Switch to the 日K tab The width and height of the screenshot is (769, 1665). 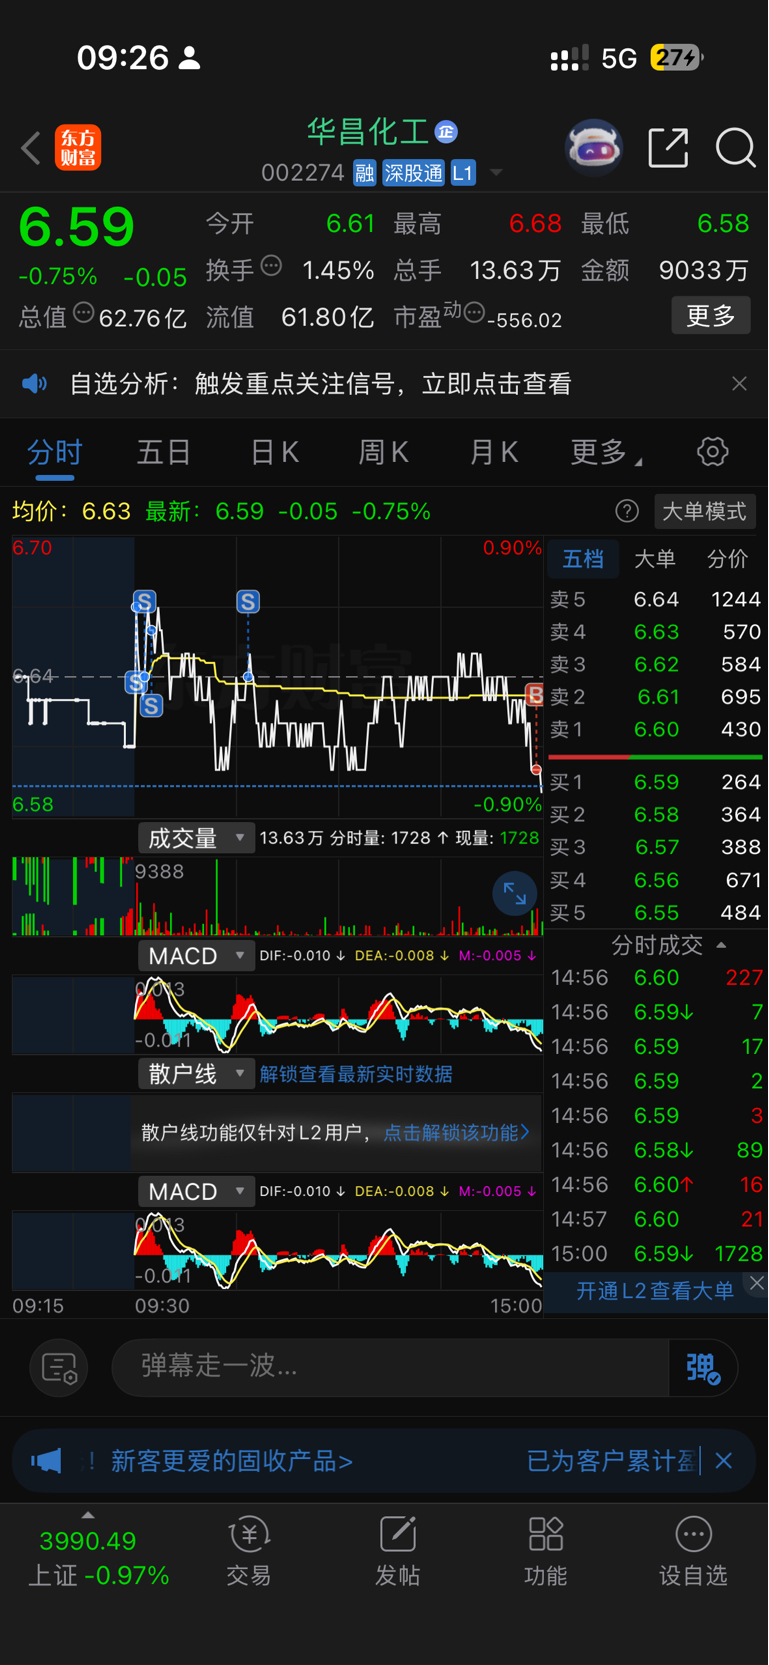(x=275, y=452)
